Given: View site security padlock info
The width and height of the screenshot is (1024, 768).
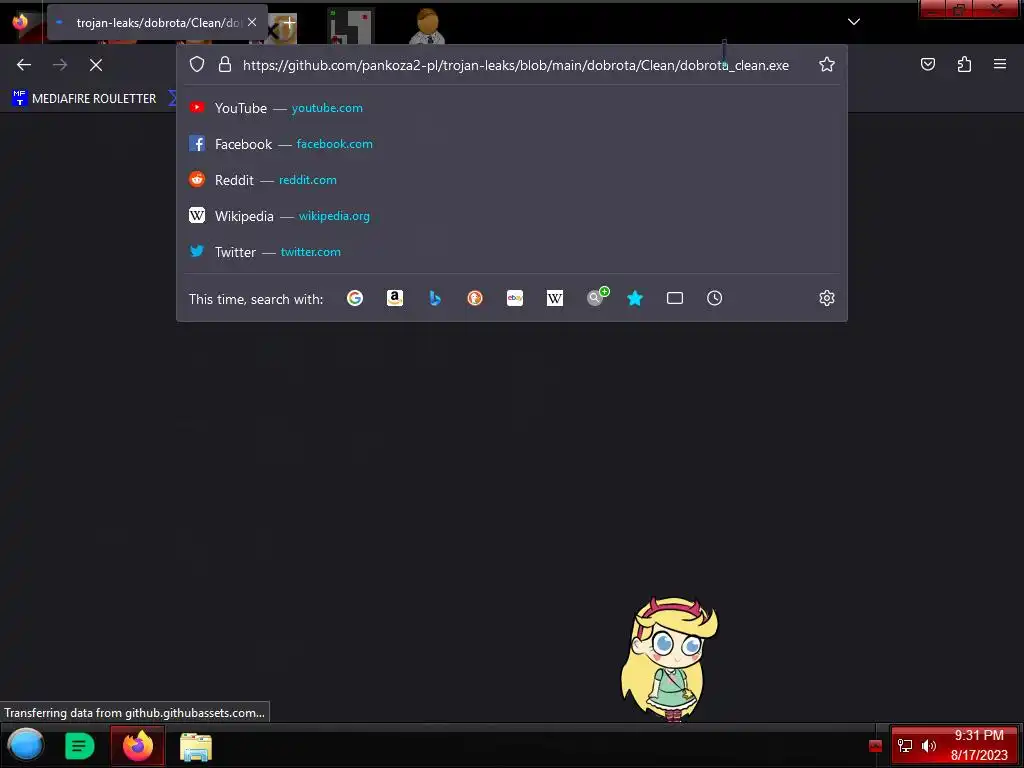Looking at the screenshot, I should point(225,64).
